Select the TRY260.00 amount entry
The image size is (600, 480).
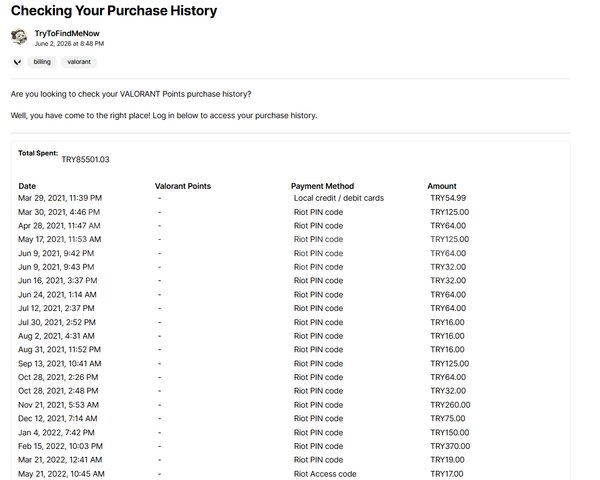click(x=450, y=405)
